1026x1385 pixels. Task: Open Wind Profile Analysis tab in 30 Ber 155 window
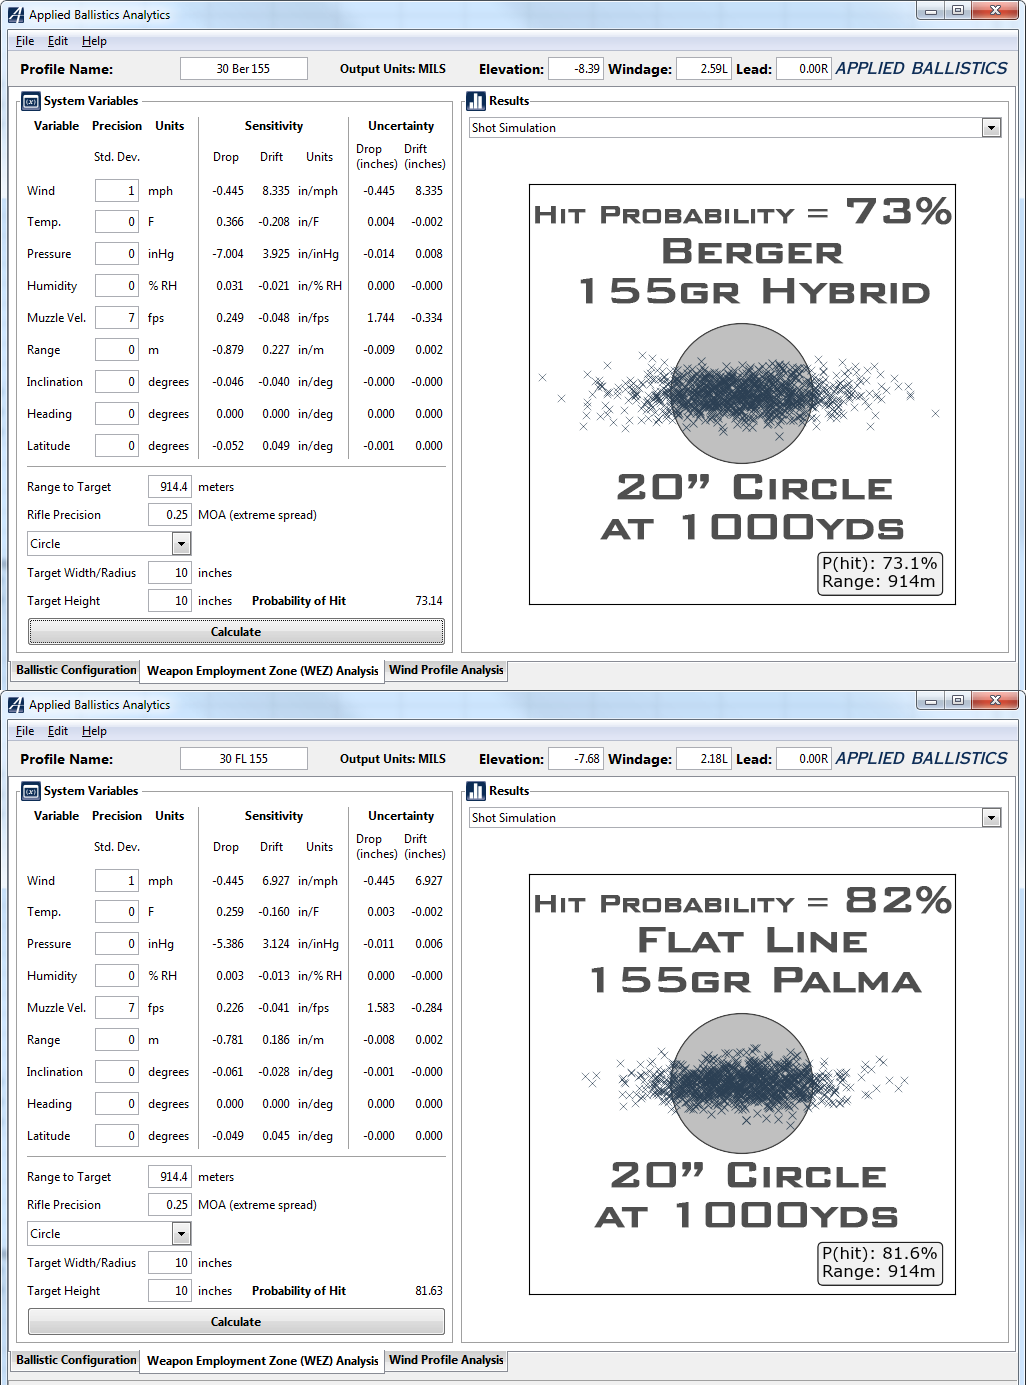(x=446, y=670)
